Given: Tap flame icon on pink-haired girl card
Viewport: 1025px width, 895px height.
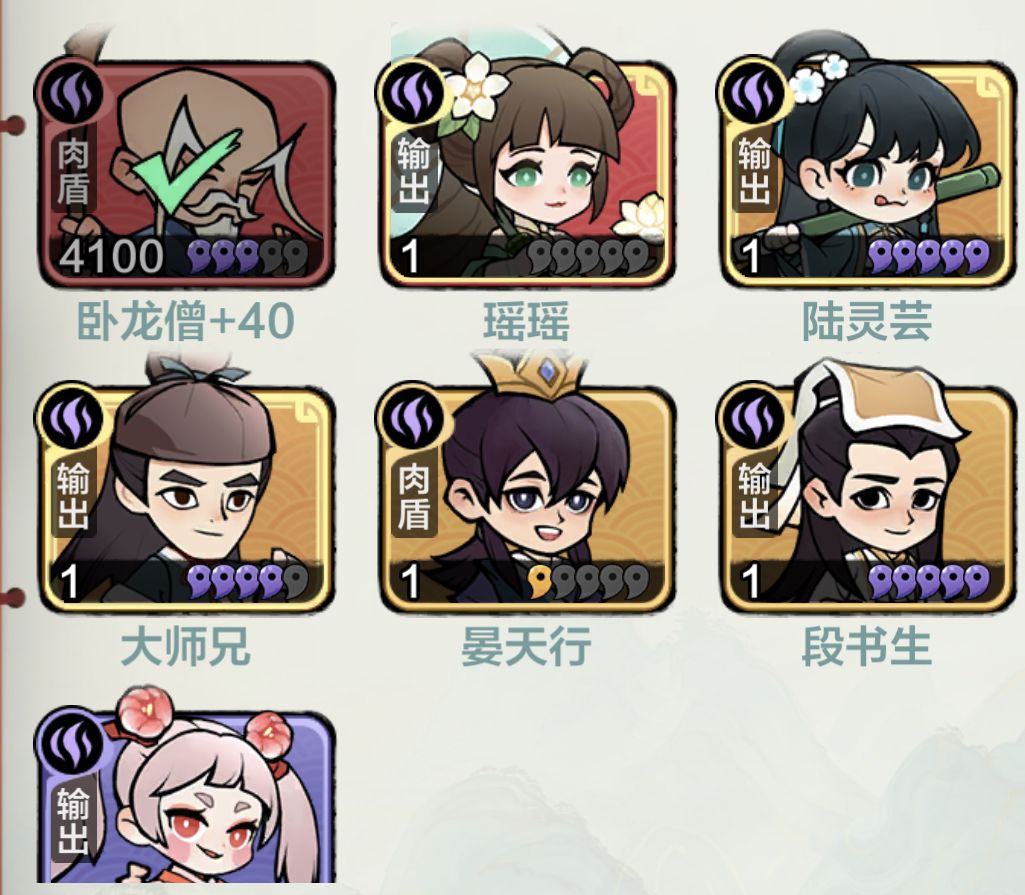Looking at the screenshot, I should [71, 743].
